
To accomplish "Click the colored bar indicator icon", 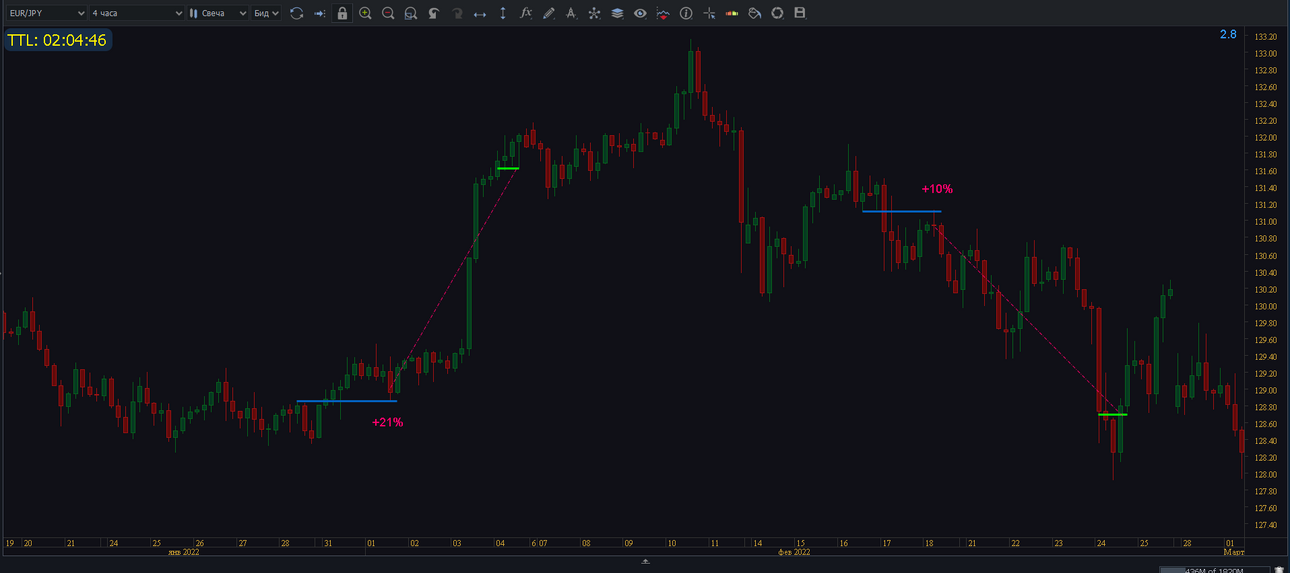I will [x=732, y=13].
